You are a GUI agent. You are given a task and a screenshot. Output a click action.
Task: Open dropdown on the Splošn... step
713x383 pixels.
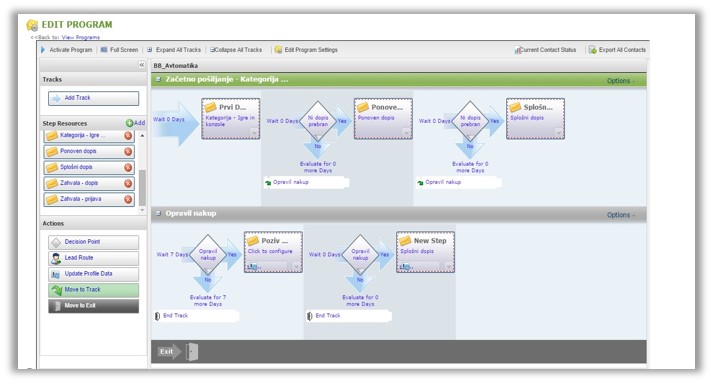pyautogui.click(x=558, y=132)
